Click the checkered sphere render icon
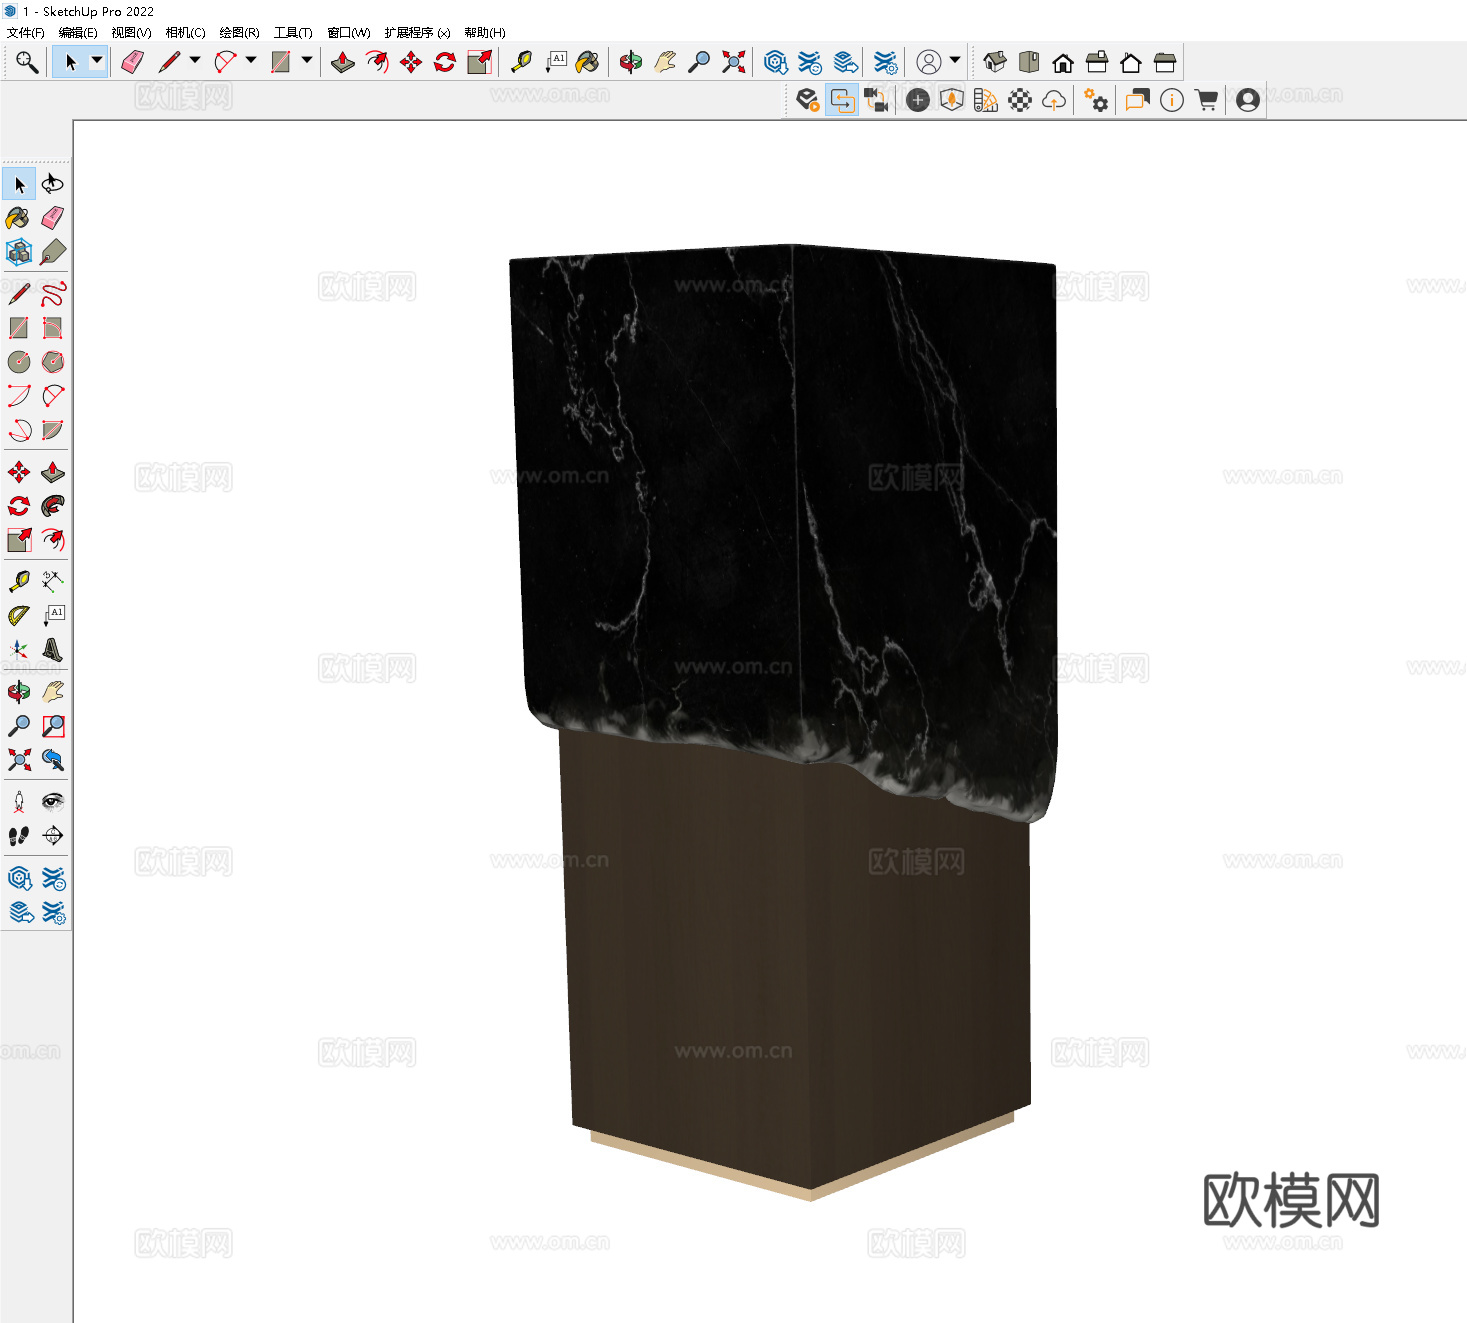The height and width of the screenshot is (1323, 1467). [x=1020, y=100]
